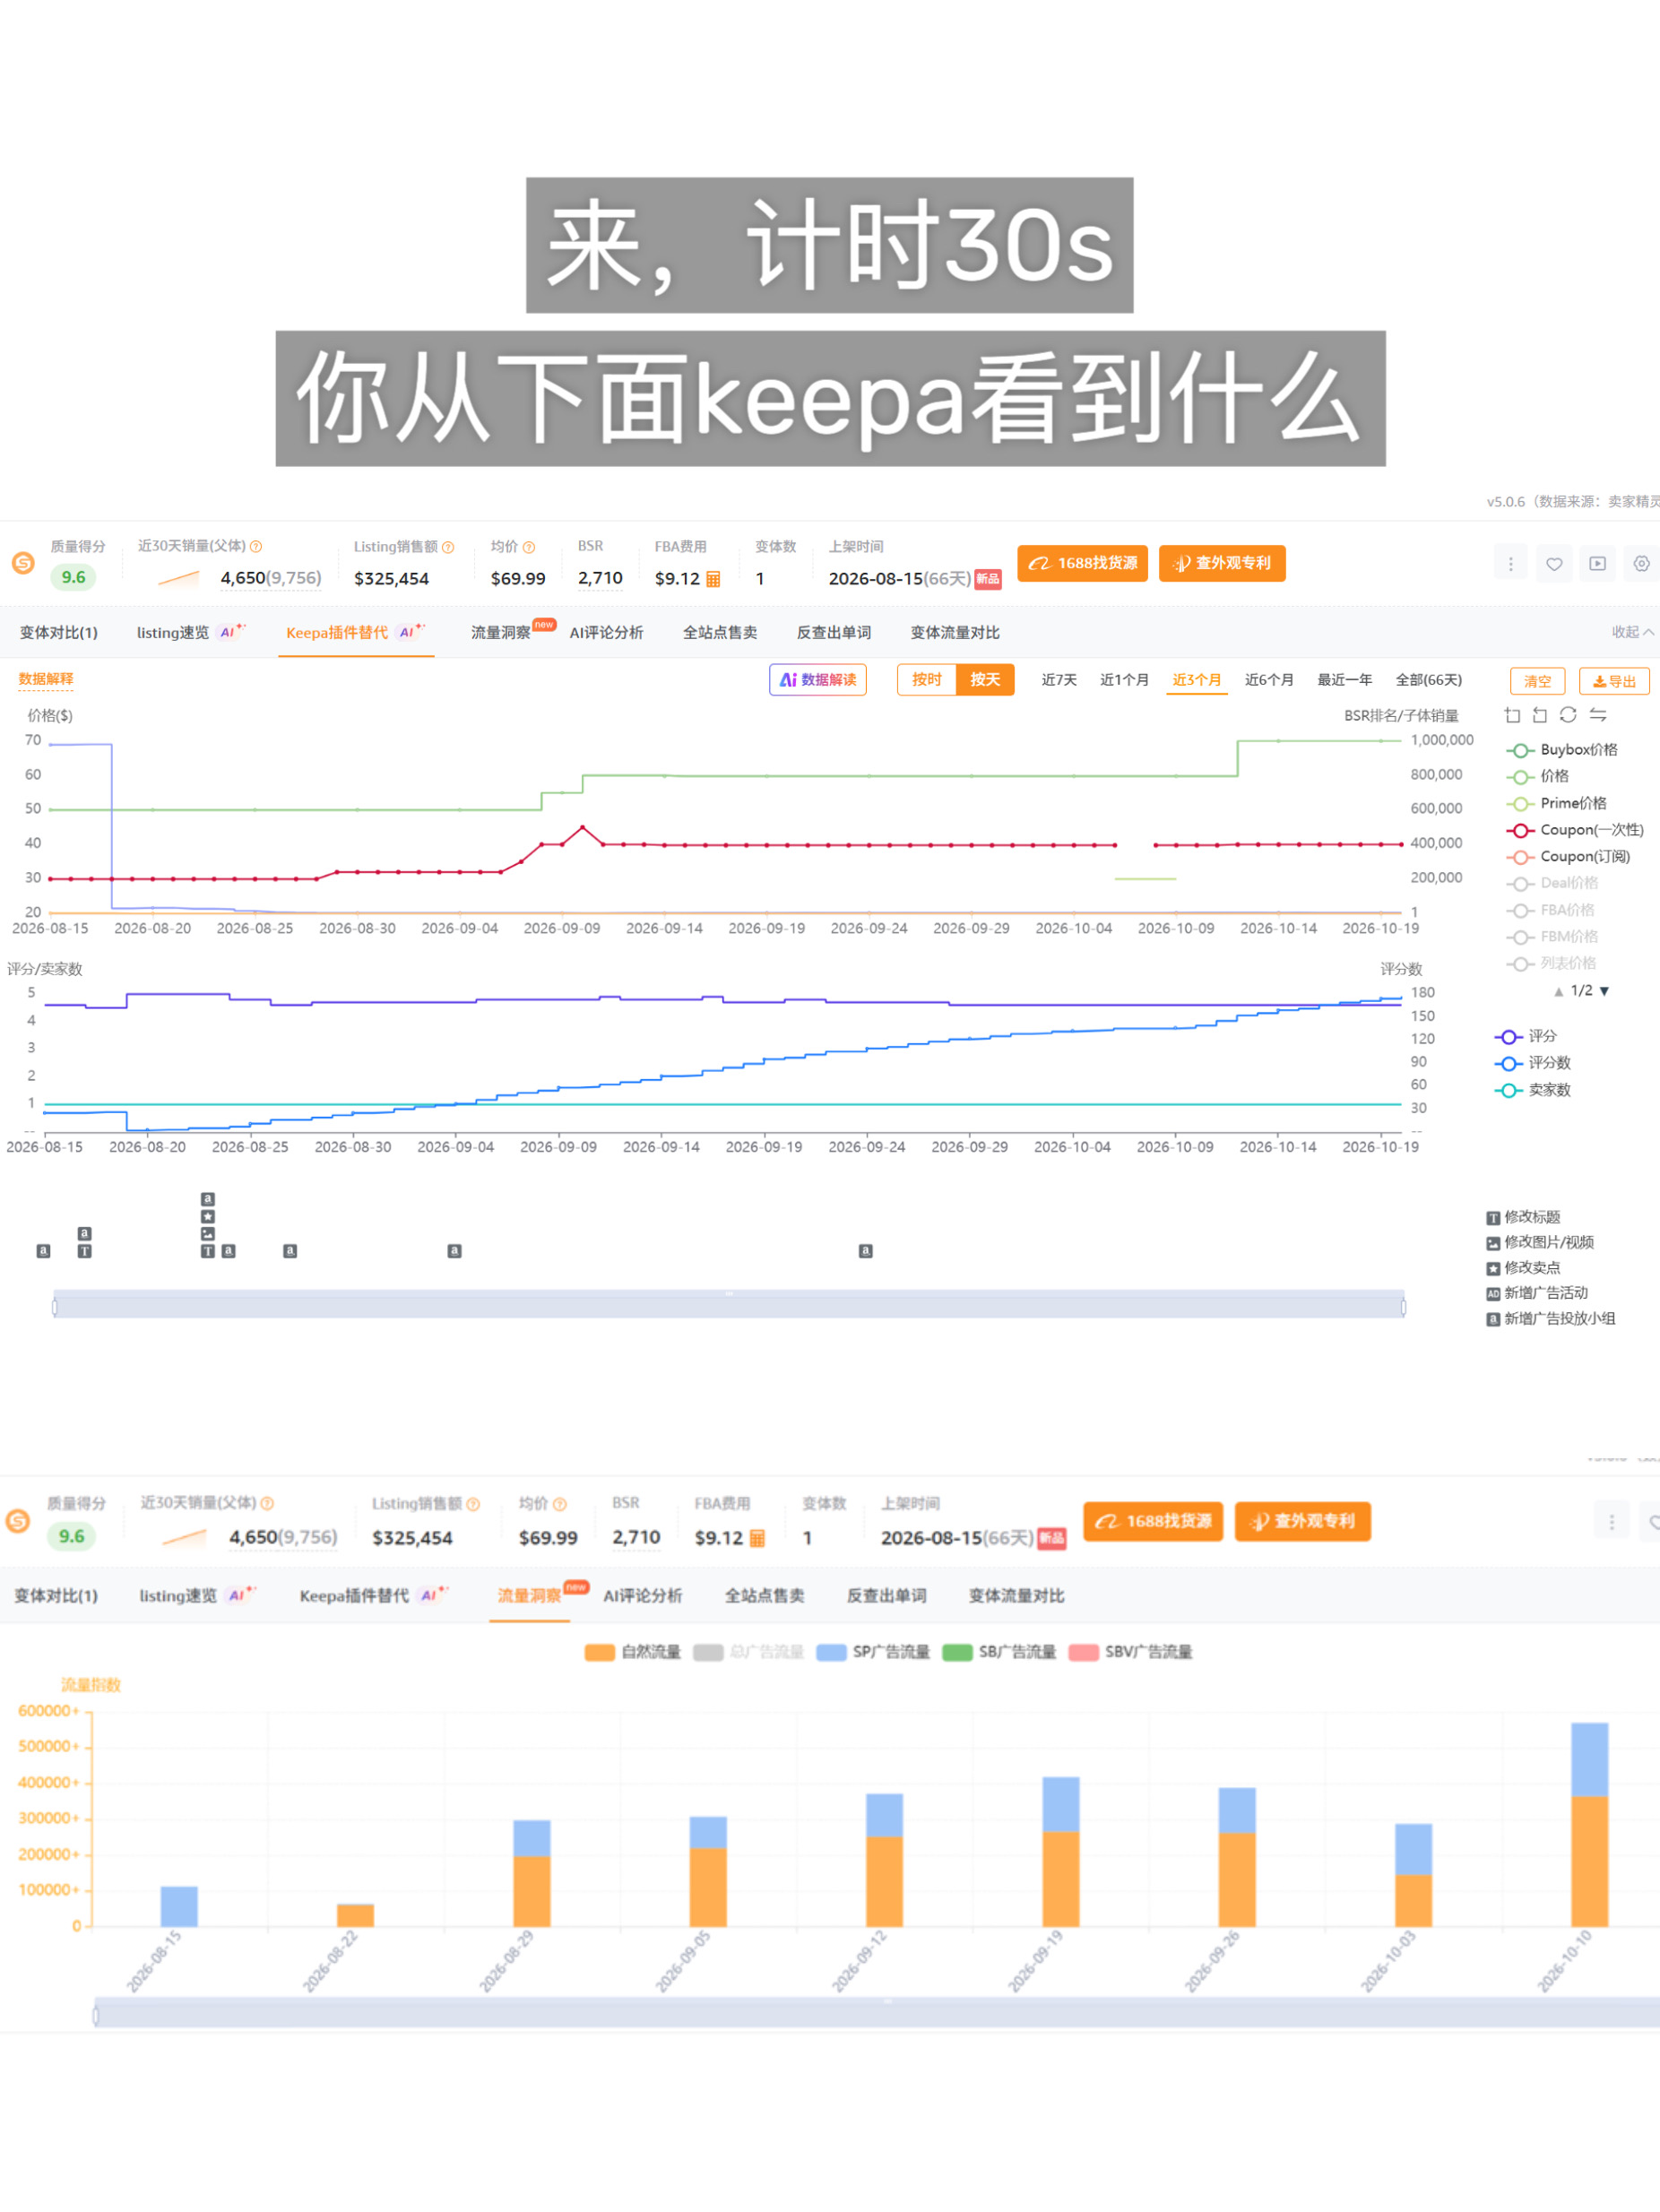Toggle the Coupon(一次性) legend series
The width and height of the screenshot is (1660, 2212).
coord(1575,830)
